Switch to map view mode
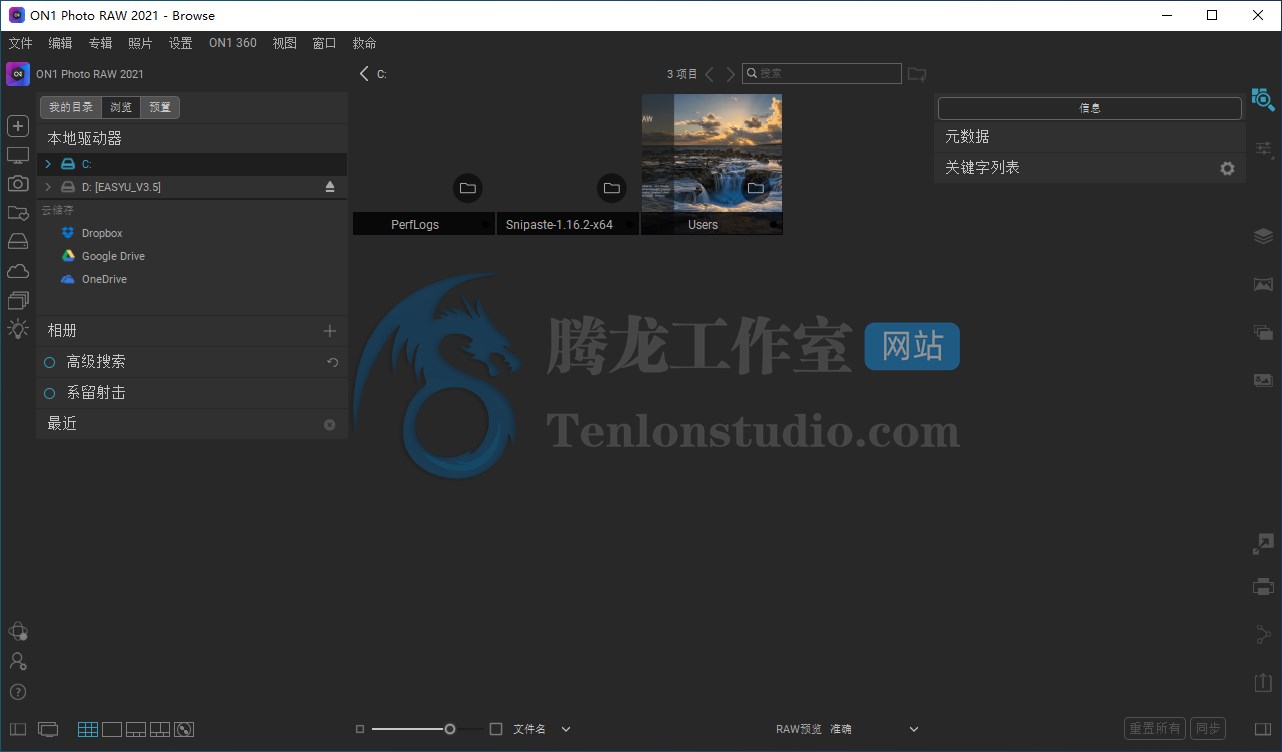Image resolution: width=1282 pixels, height=752 pixels. [x=184, y=729]
